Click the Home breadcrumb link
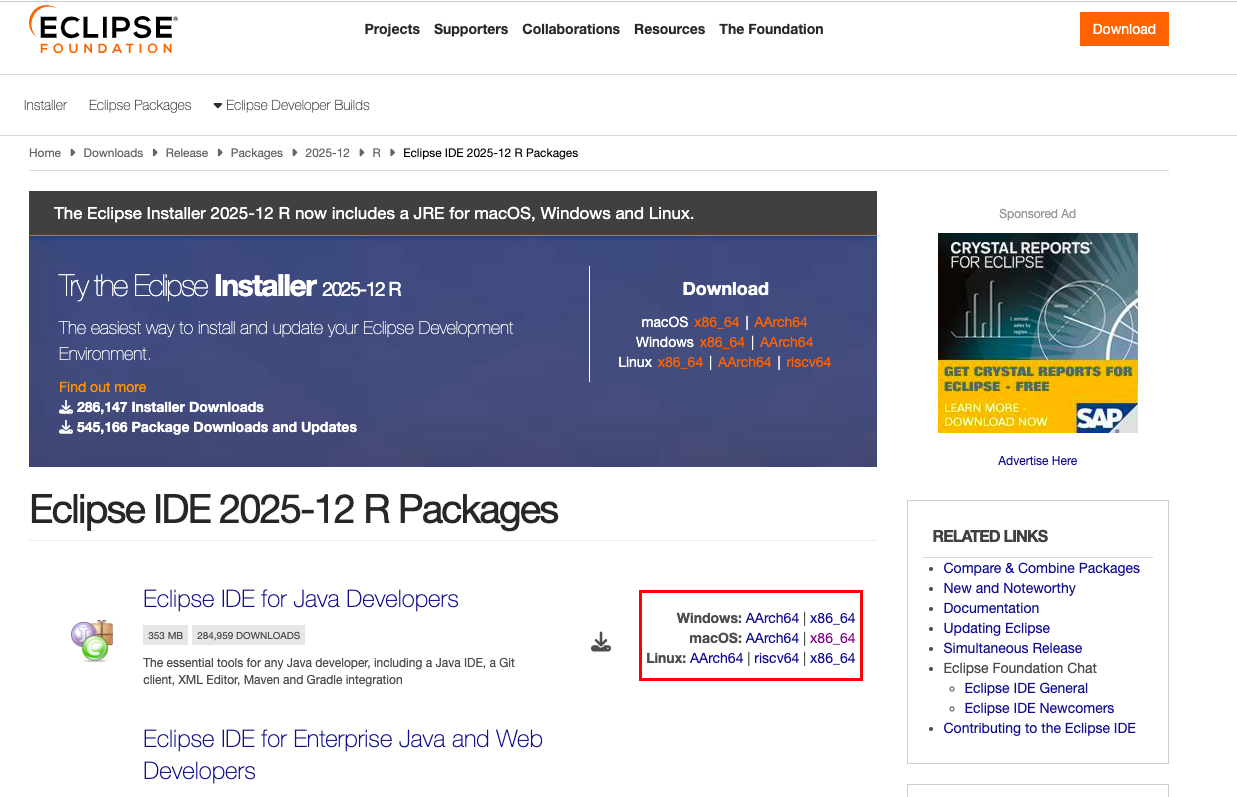This screenshot has width=1237, height=797. [x=45, y=152]
